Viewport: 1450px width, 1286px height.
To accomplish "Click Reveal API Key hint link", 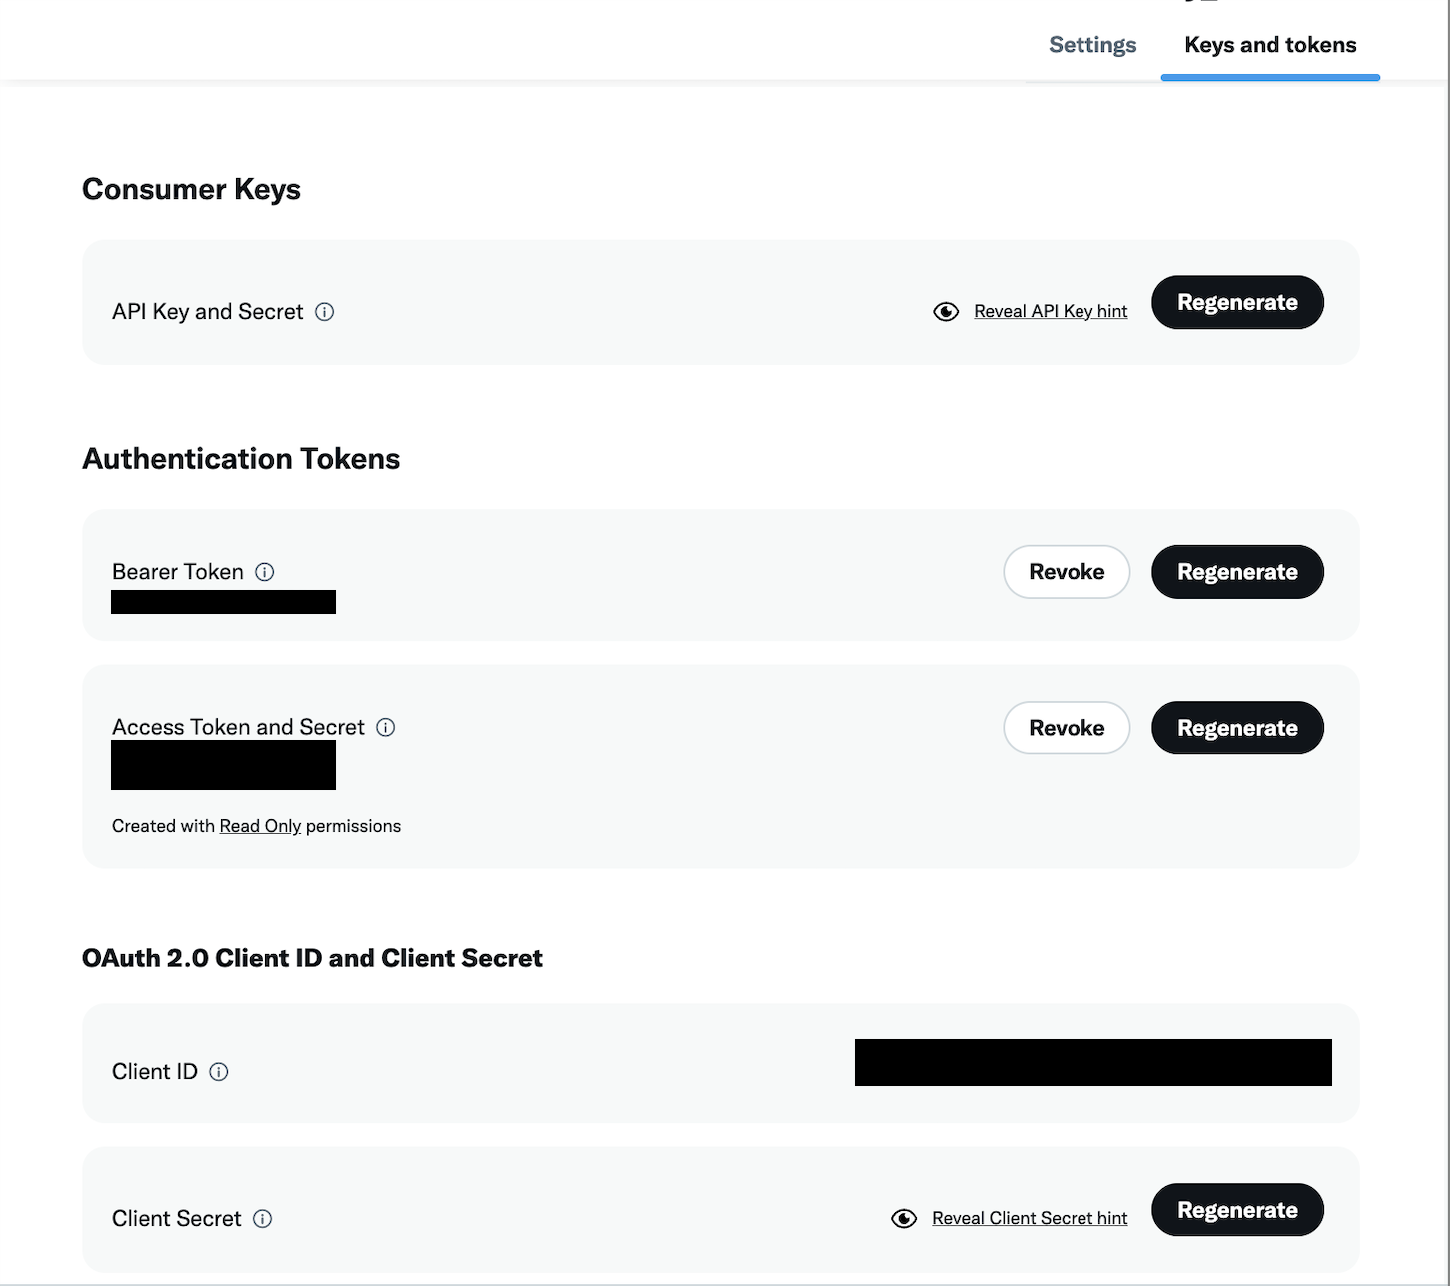I will coord(1051,311).
